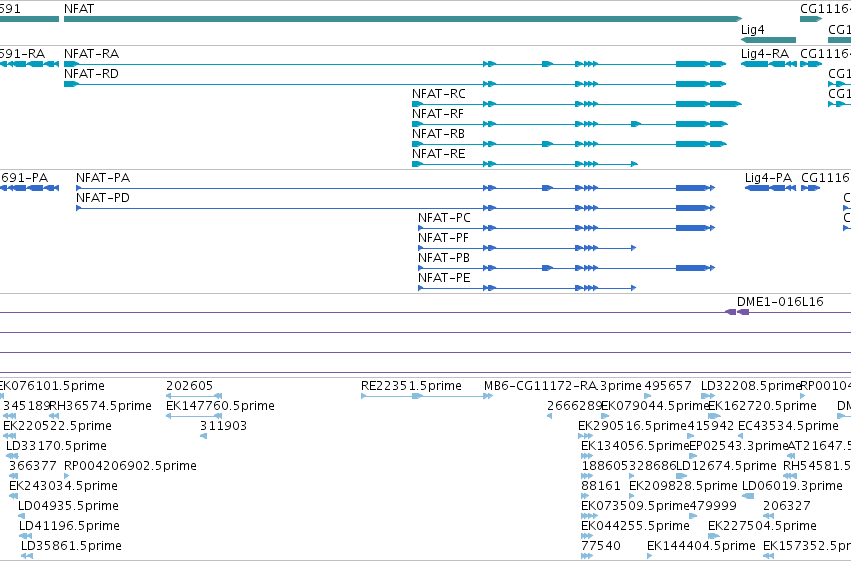Open EST 415942
Image resolution: width=851 pixels, height=561 pixels.
(x=710, y=426)
